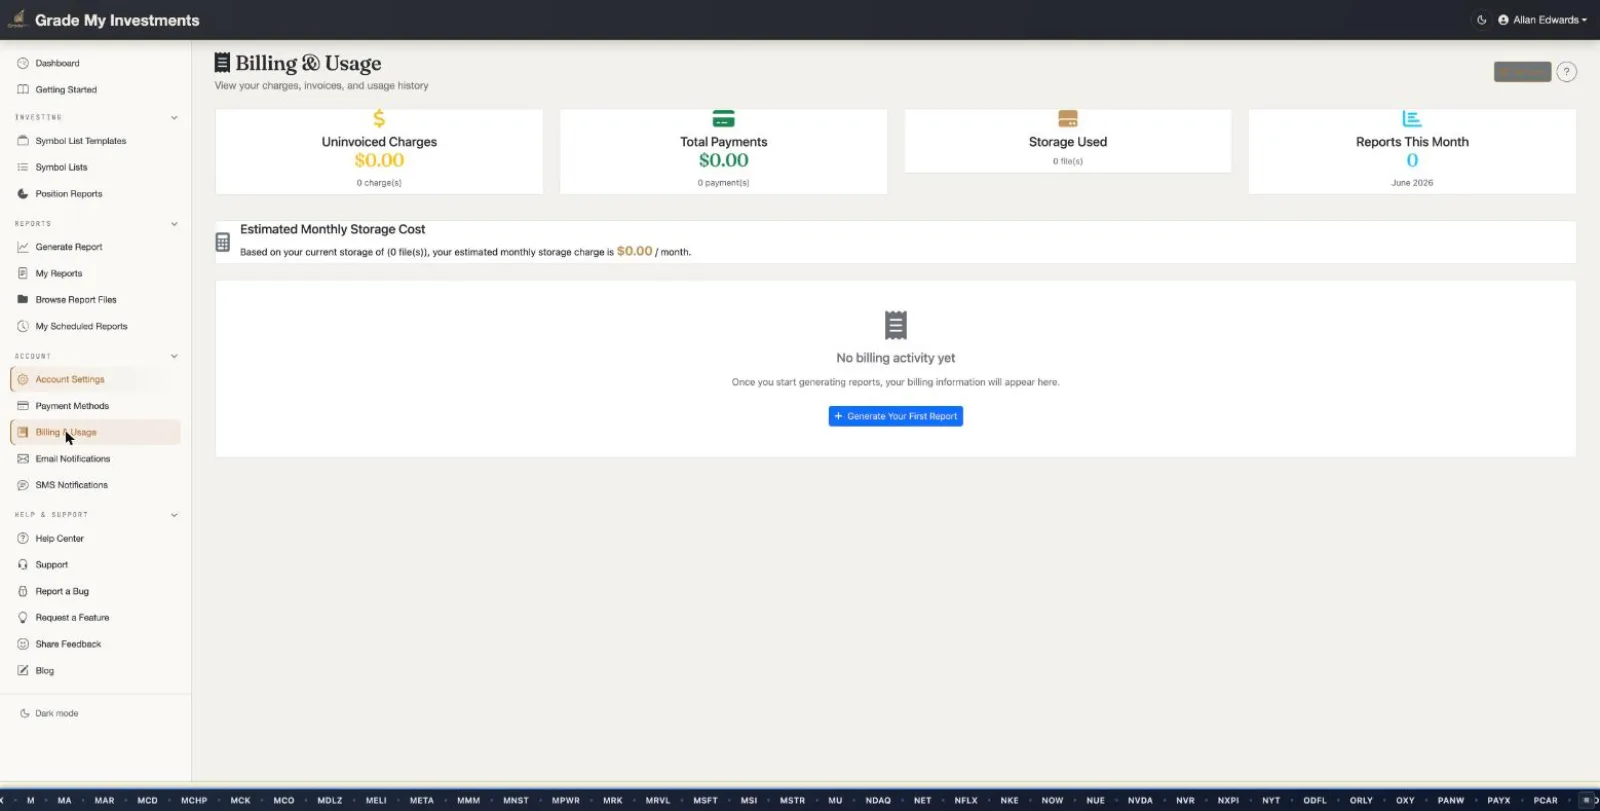
Task: Click the MSTR ticker symbol
Action: click(792, 801)
